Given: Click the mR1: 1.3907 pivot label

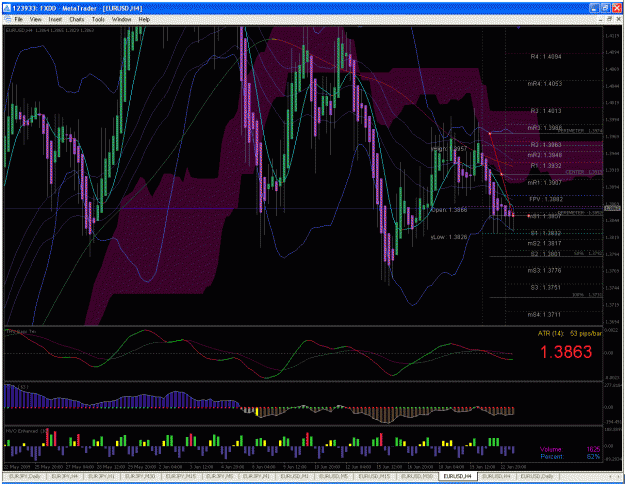Looking at the screenshot, I should [545, 183].
